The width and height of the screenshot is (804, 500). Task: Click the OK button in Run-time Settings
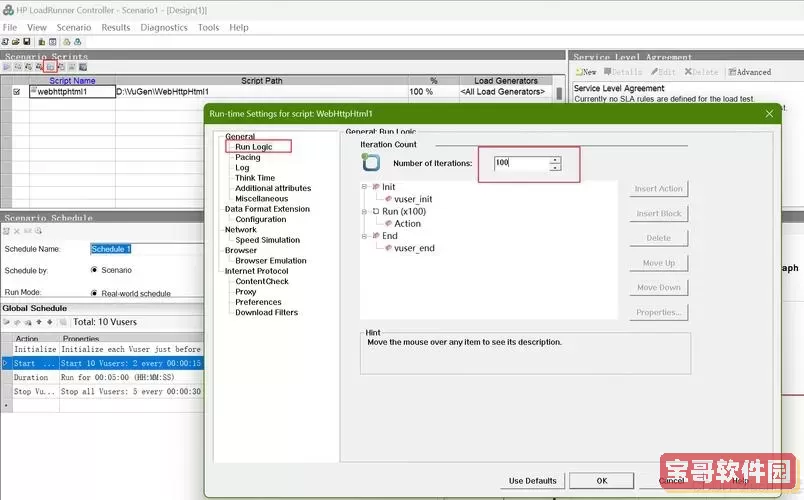tap(601, 481)
